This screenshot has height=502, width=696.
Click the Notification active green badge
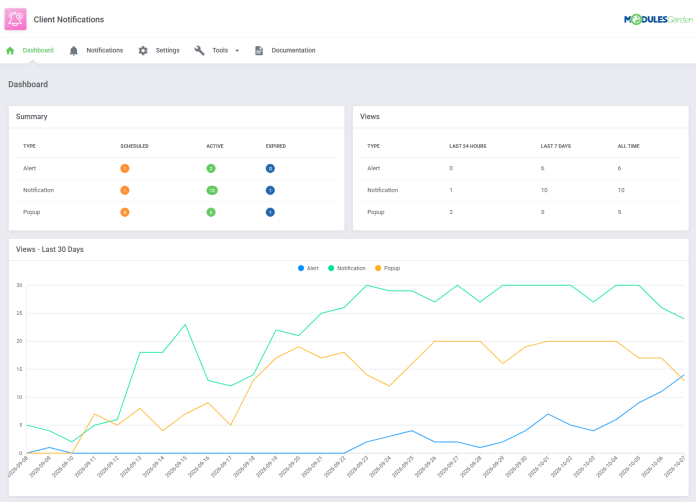[x=212, y=190]
